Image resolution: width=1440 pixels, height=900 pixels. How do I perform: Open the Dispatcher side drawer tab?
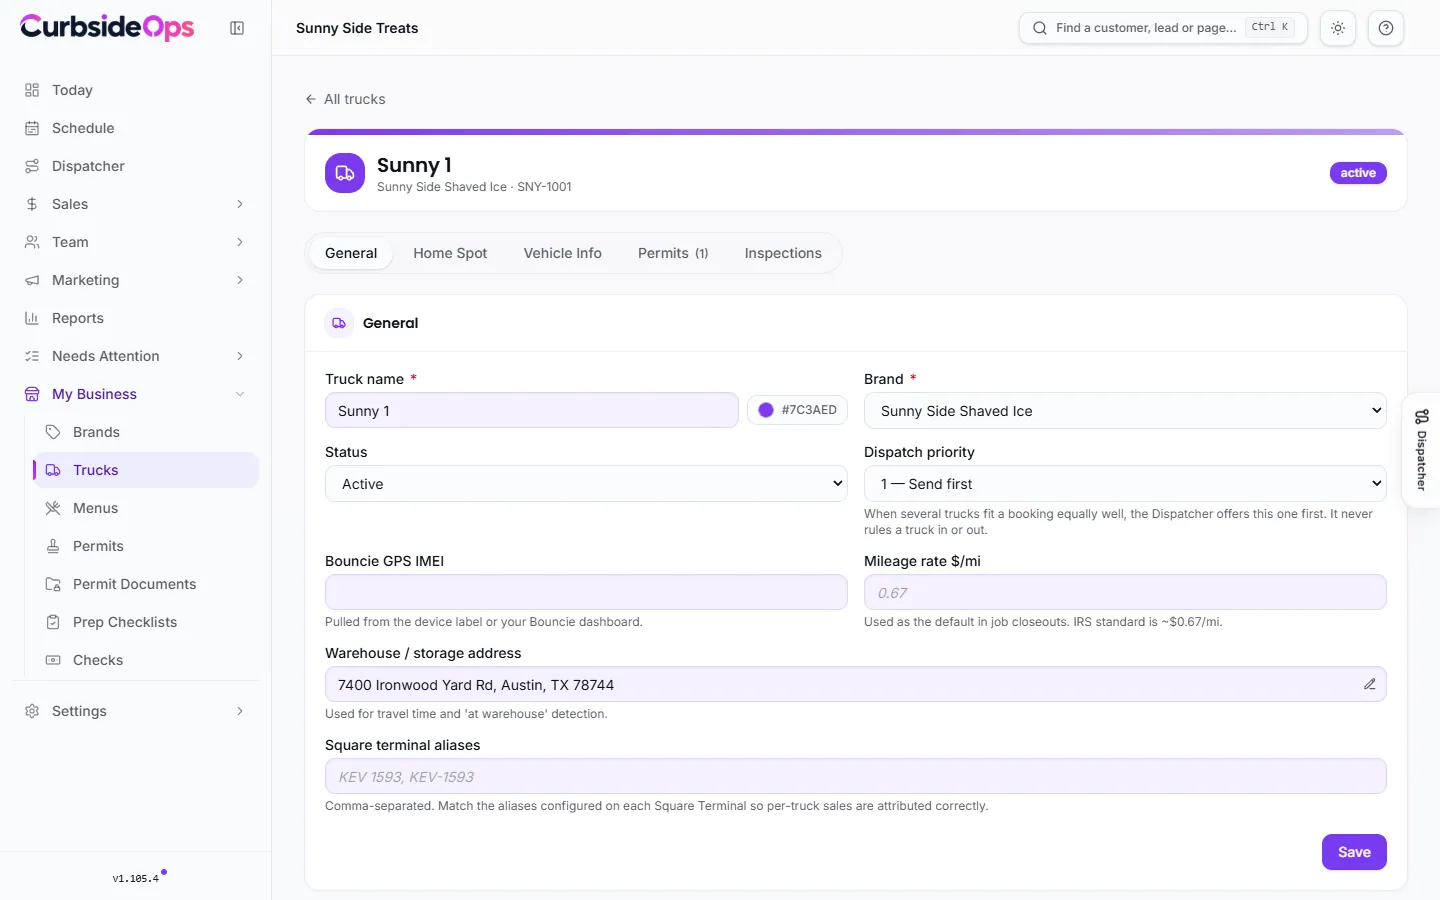point(1421,451)
